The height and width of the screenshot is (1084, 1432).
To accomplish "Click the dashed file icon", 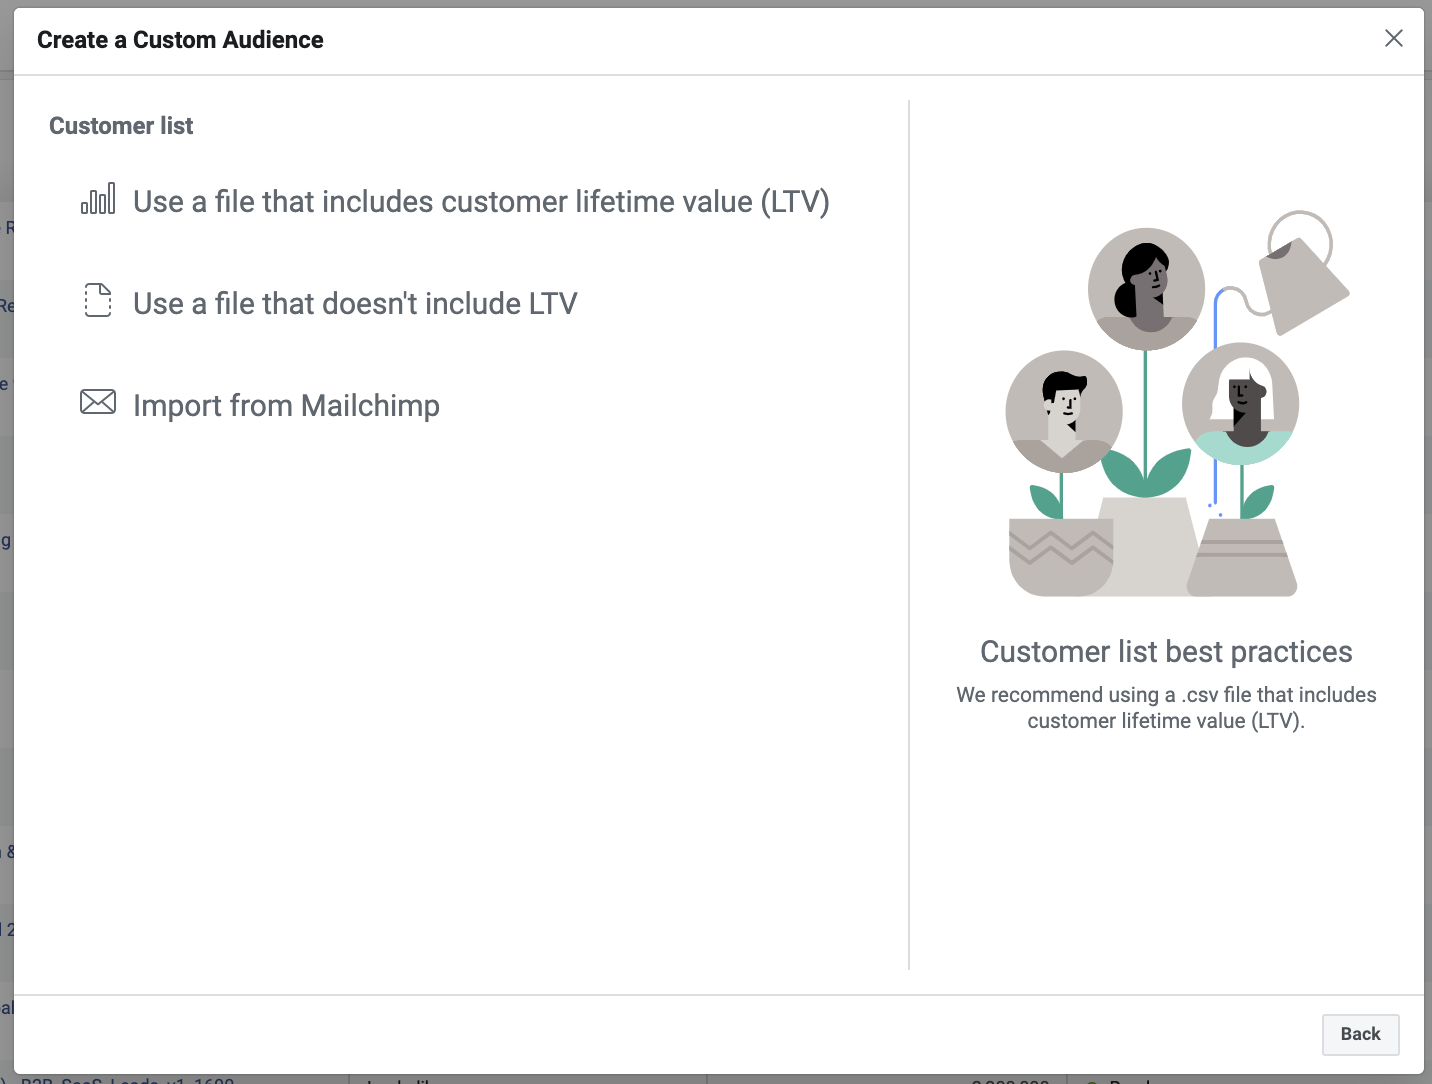I will pos(98,300).
